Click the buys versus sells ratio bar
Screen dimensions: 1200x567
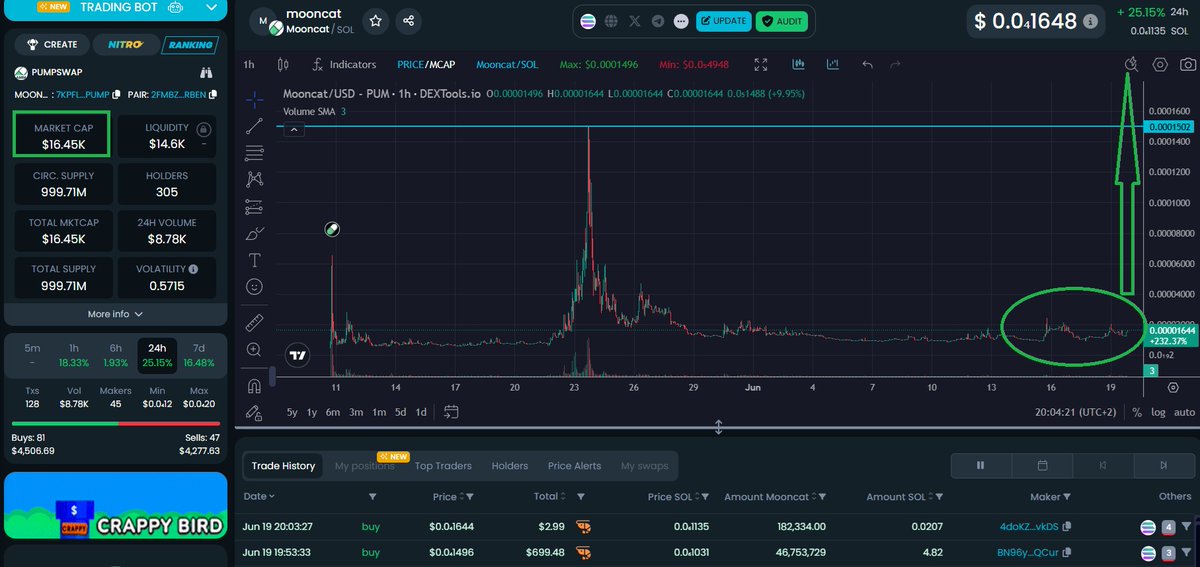113,423
